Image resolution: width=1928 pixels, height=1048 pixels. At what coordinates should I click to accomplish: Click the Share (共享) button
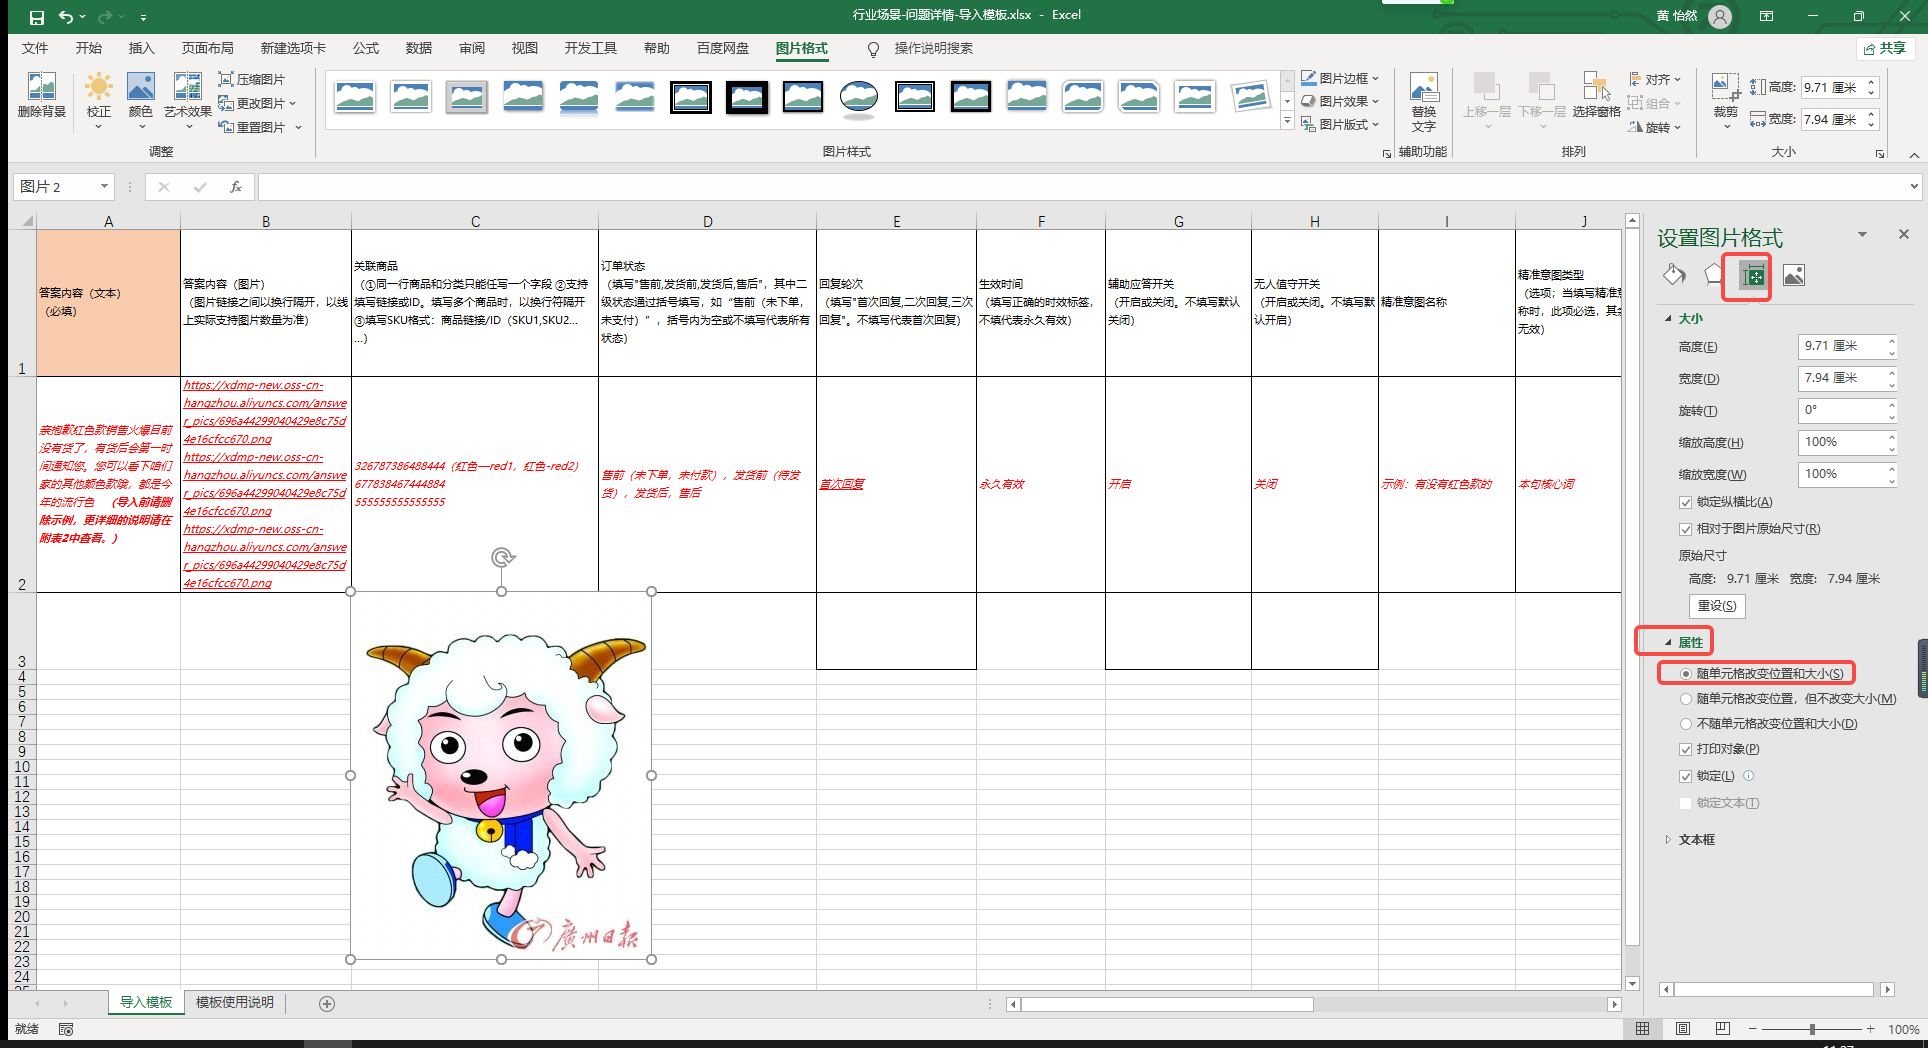click(x=1885, y=48)
